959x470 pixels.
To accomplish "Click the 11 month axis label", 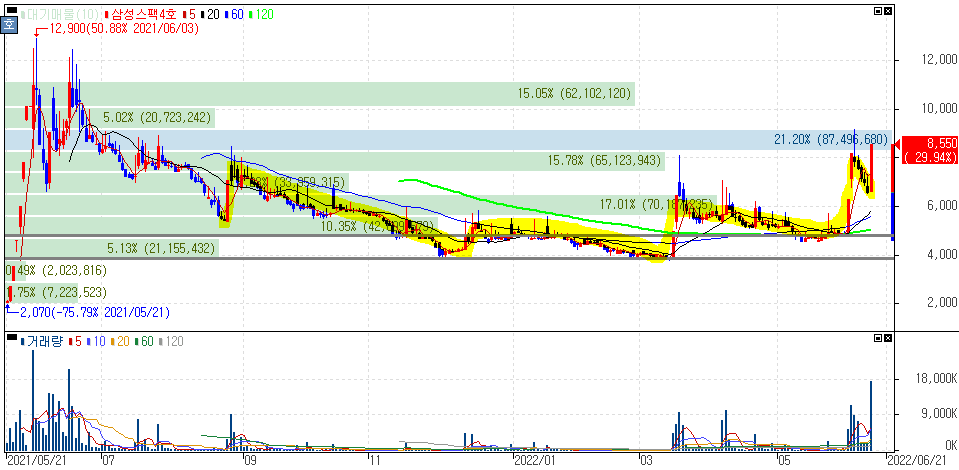I will [375, 459].
